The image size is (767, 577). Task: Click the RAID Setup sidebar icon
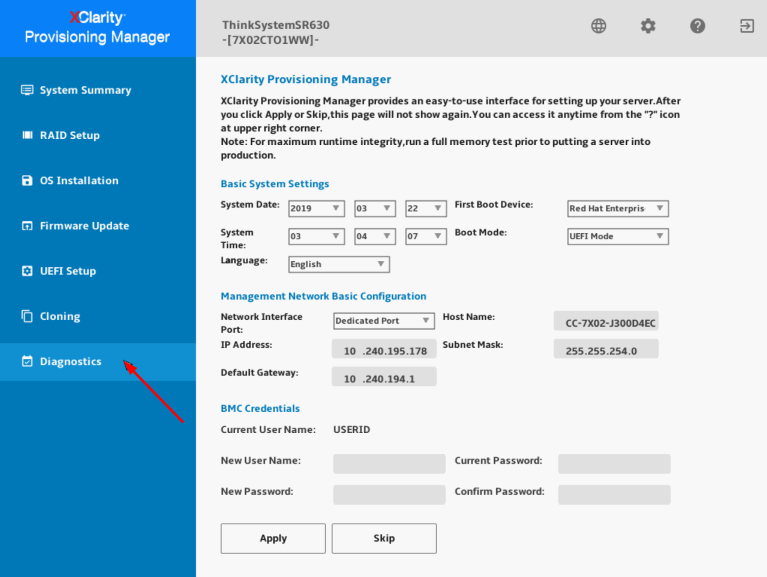[x=27, y=135]
